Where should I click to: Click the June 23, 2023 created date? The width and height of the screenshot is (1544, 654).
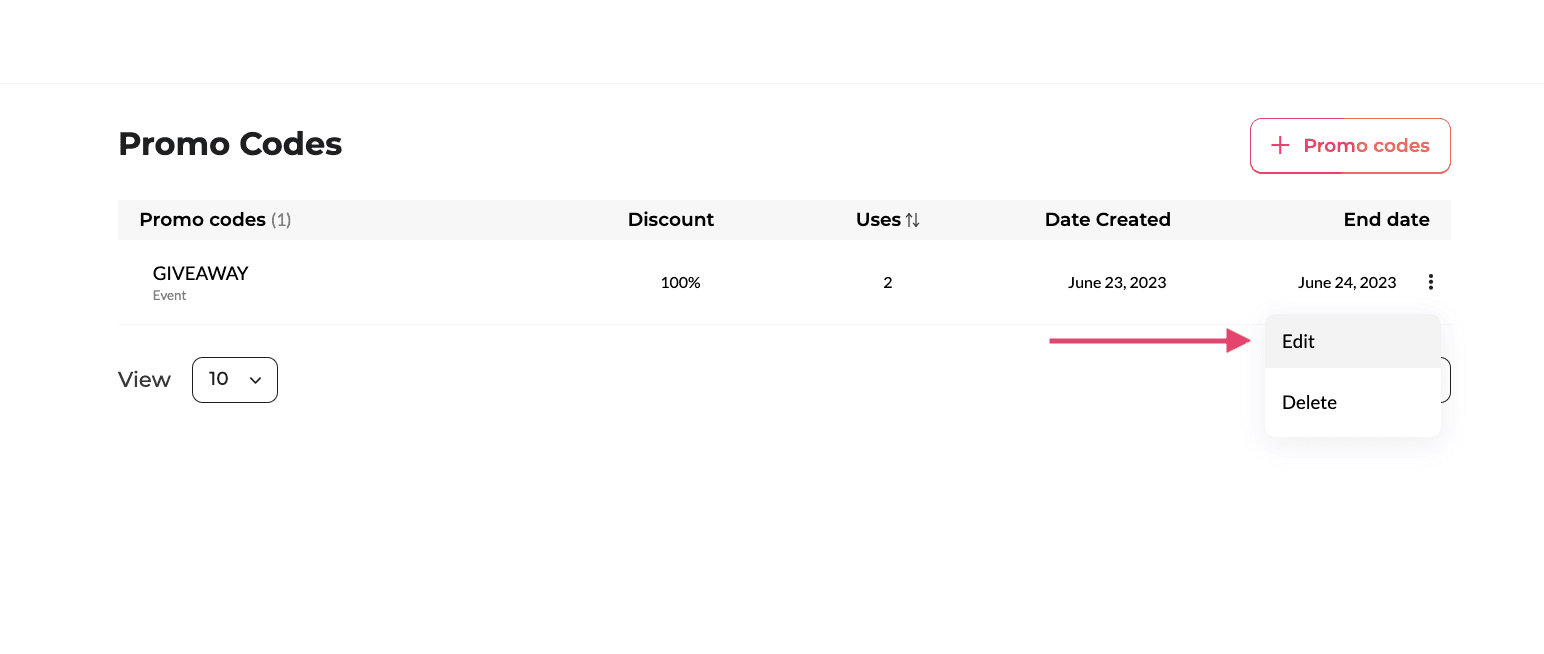(x=1117, y=283)
